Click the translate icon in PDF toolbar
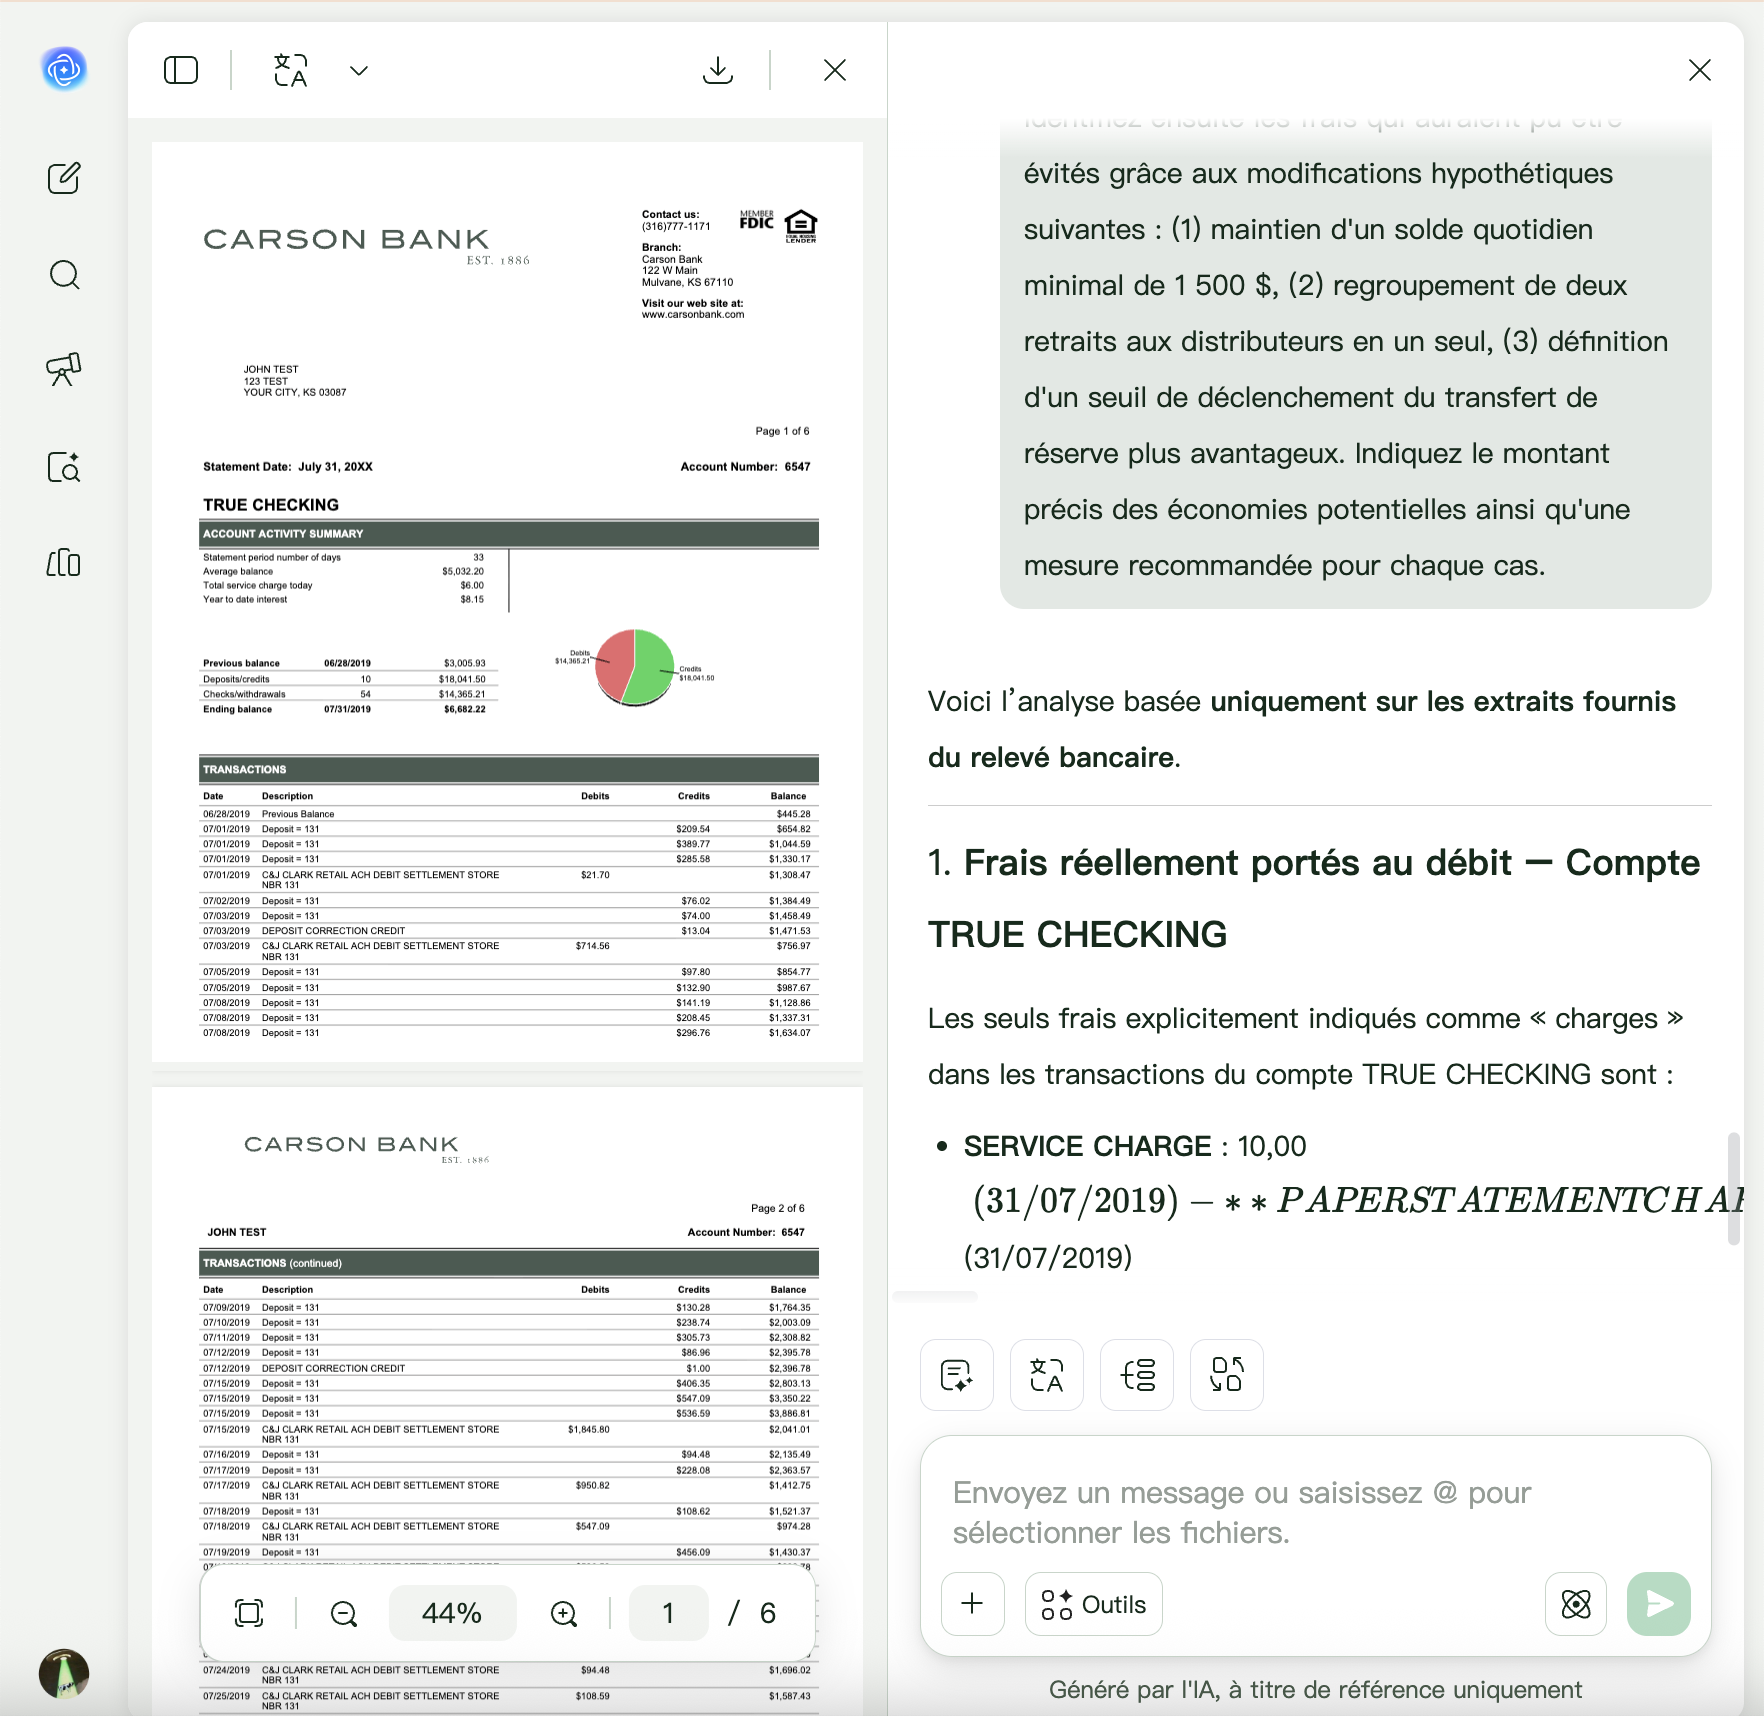 coord(291,70)
